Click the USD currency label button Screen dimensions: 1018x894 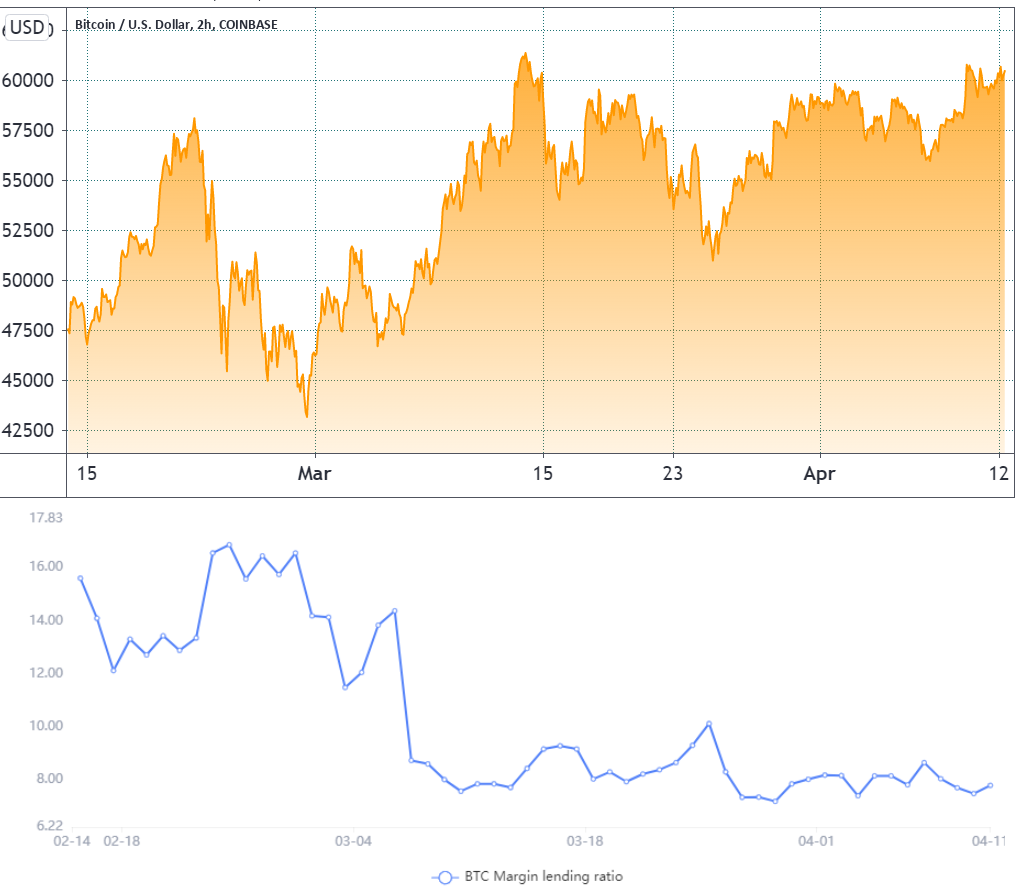coord(27,28)
